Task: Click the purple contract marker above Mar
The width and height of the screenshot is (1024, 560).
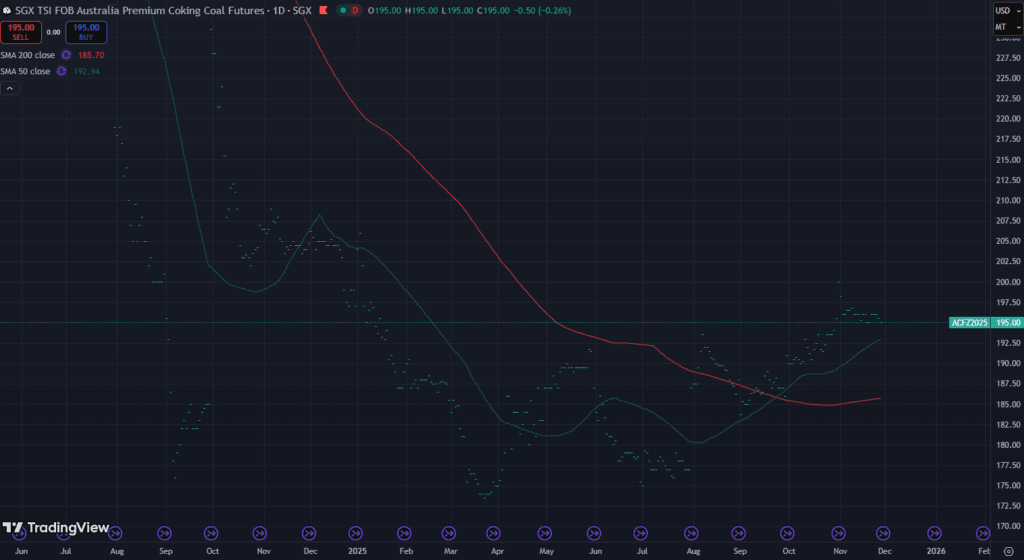Action: coord(451,533)
